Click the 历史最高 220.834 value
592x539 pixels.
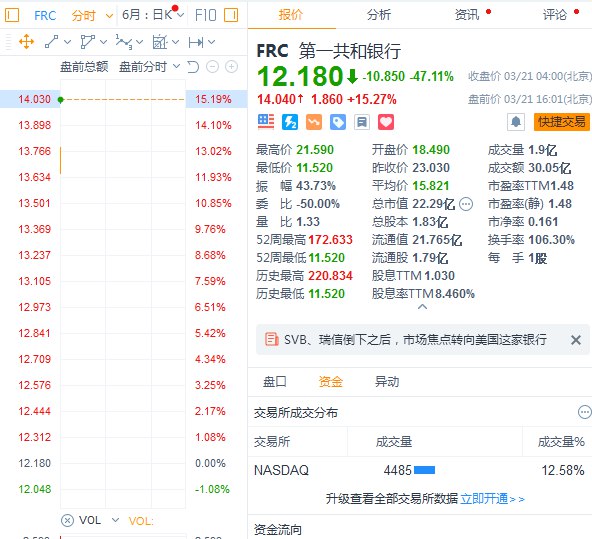[x=330, y=276]
